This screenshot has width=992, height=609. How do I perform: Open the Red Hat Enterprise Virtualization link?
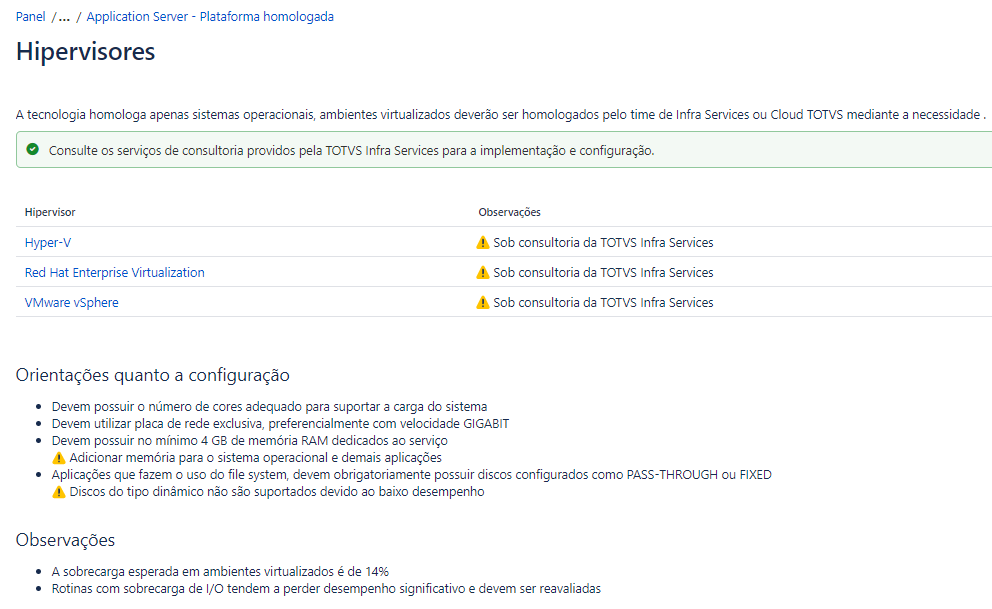[115, 273]
